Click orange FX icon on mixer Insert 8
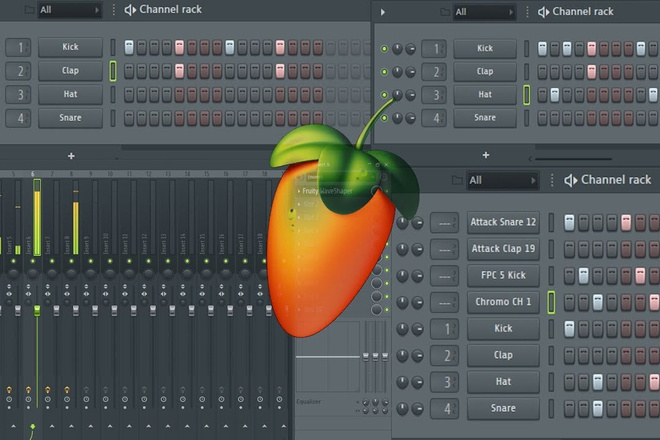 (x=67, y=390)
